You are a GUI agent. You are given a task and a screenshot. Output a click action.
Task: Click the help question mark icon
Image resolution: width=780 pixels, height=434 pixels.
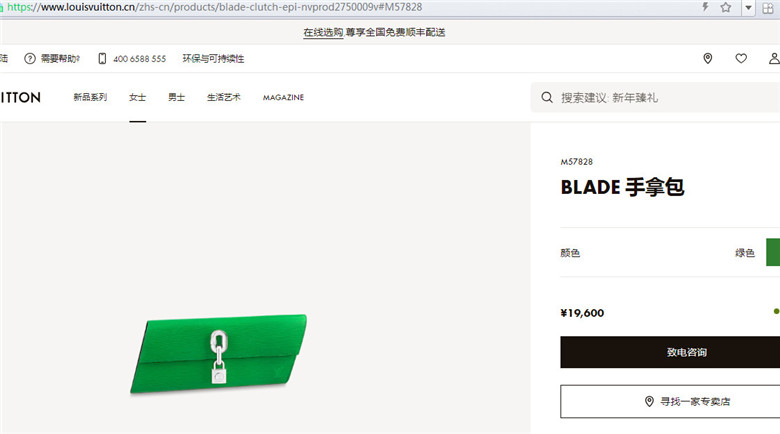[x=30, y=59]
